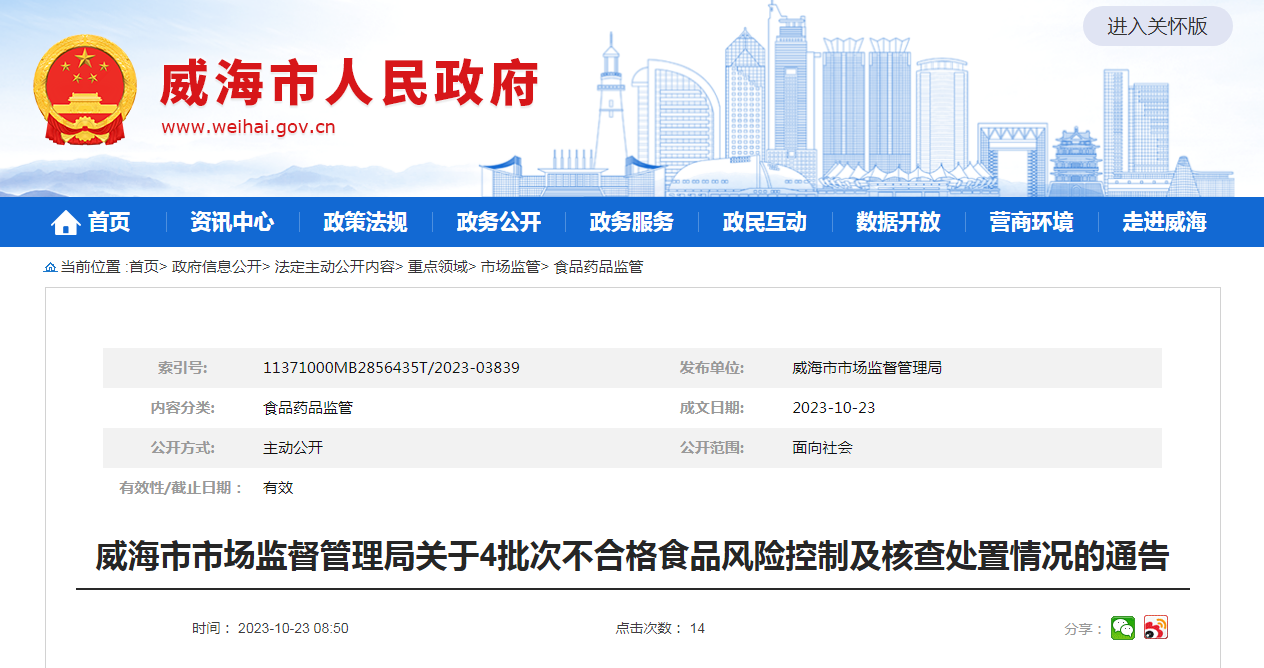Open 政务服务 navigation menu
The height and width of the screenshot is (668, 1264).
tap(631, 222)
